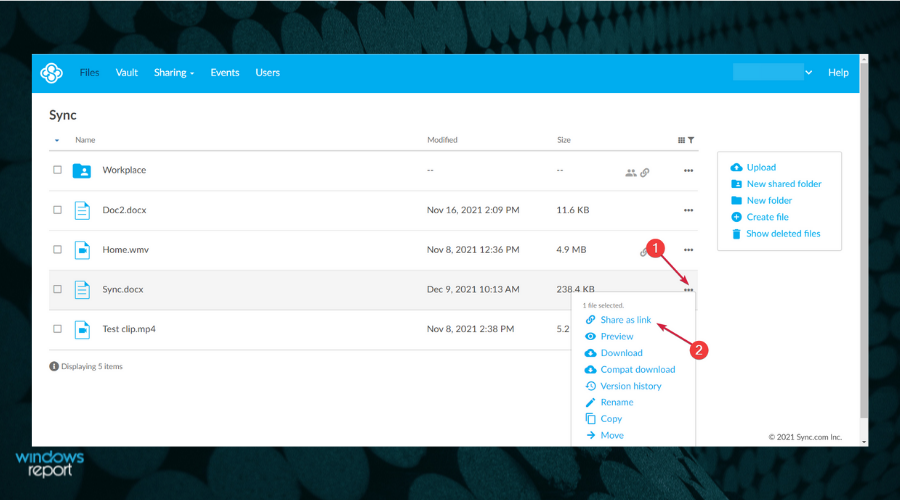This screenshot has width=900, height=500.
Task: Open the select-all dropdown arrow beside Name
Action: pos(57,140)
